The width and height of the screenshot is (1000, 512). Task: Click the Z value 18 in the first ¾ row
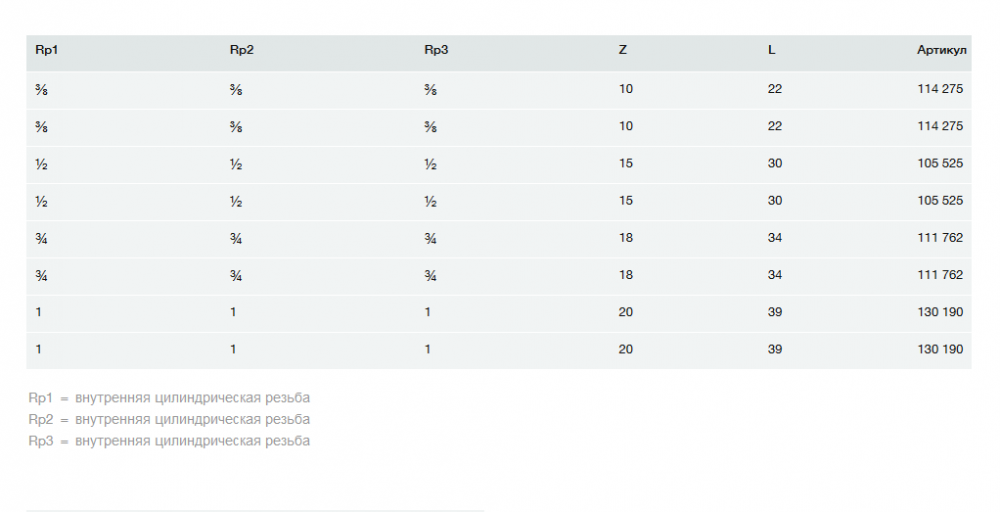[626, 238]
